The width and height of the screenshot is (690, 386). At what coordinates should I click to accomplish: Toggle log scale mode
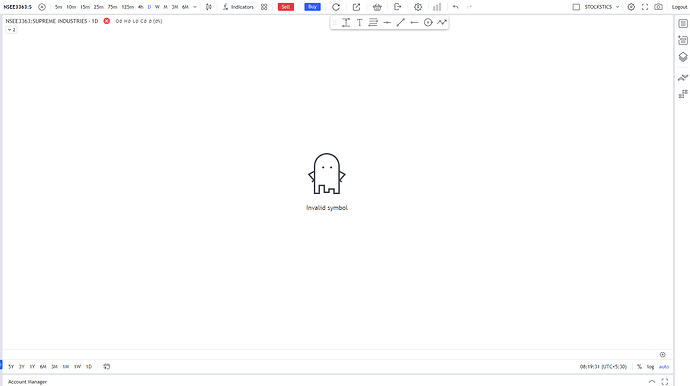coord(650,367)
